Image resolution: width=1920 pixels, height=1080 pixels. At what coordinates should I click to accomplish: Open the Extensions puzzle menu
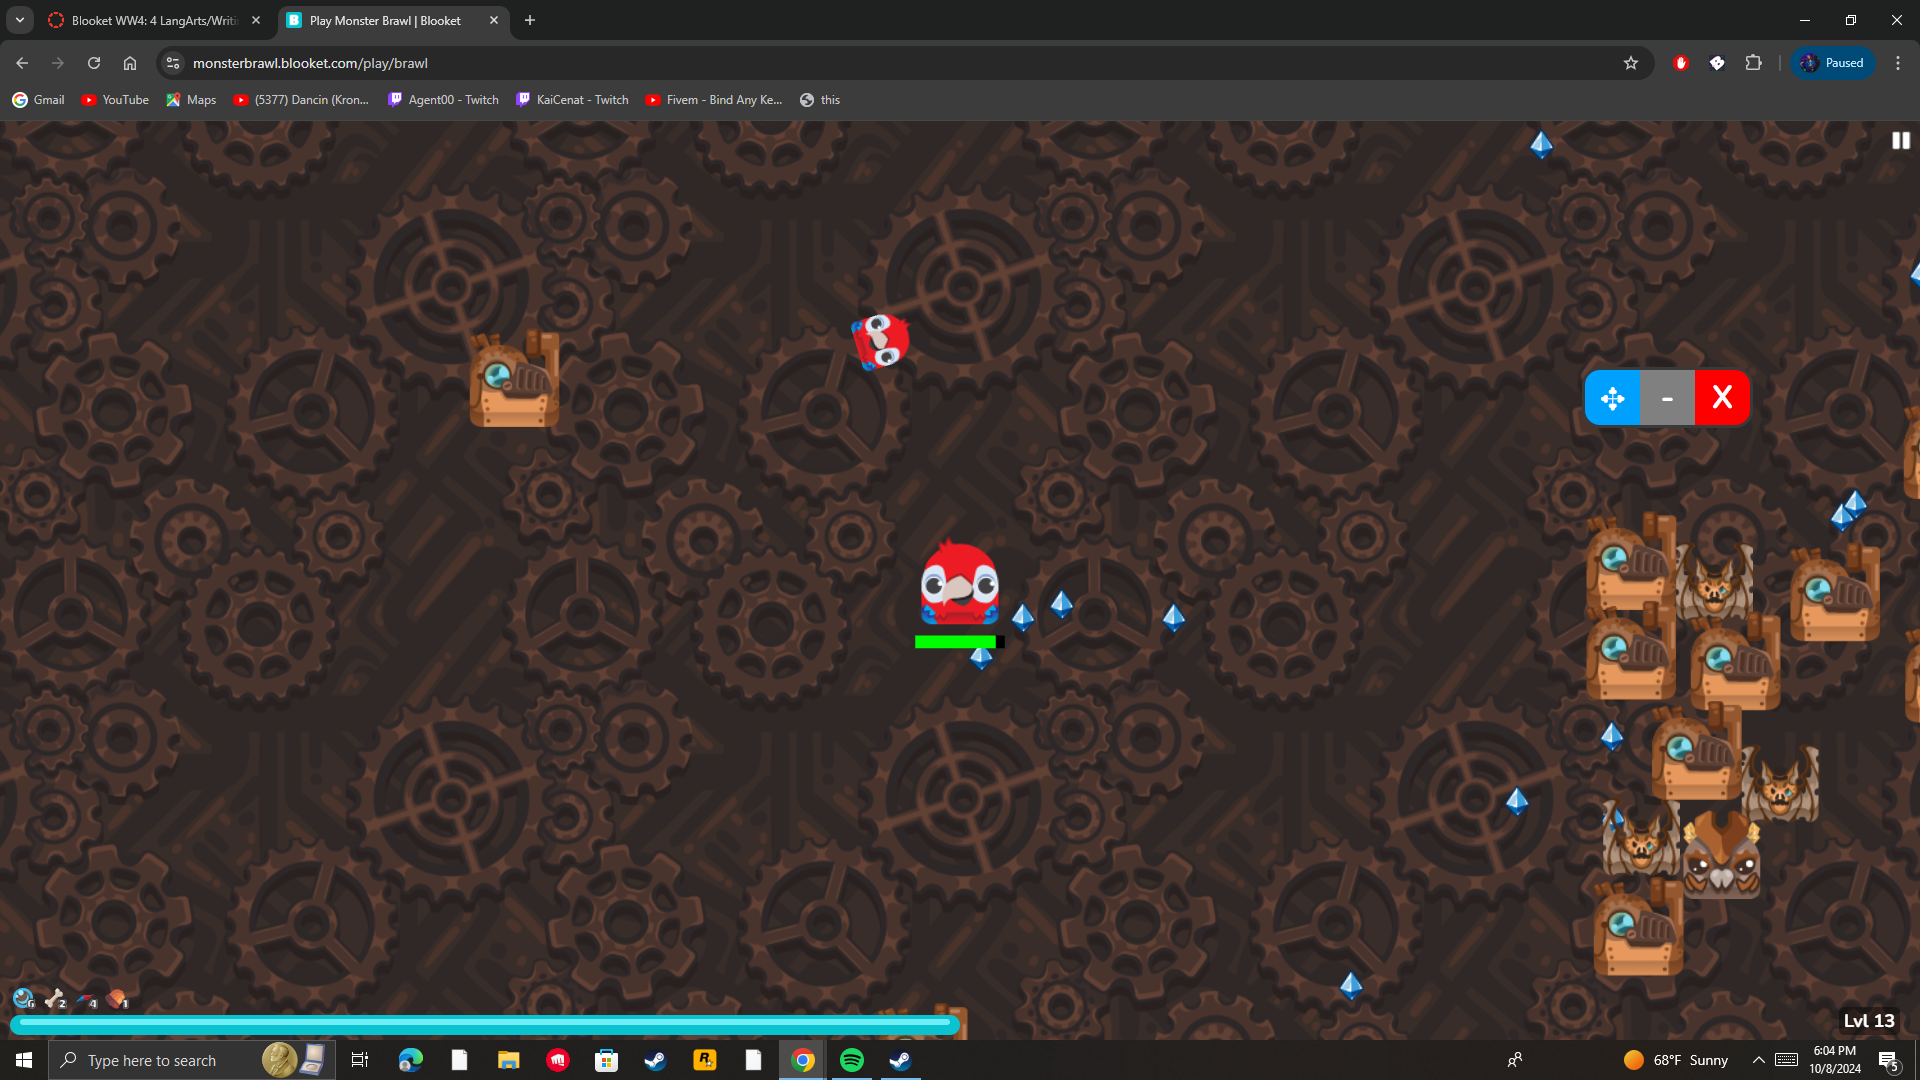click(1753, 63)
